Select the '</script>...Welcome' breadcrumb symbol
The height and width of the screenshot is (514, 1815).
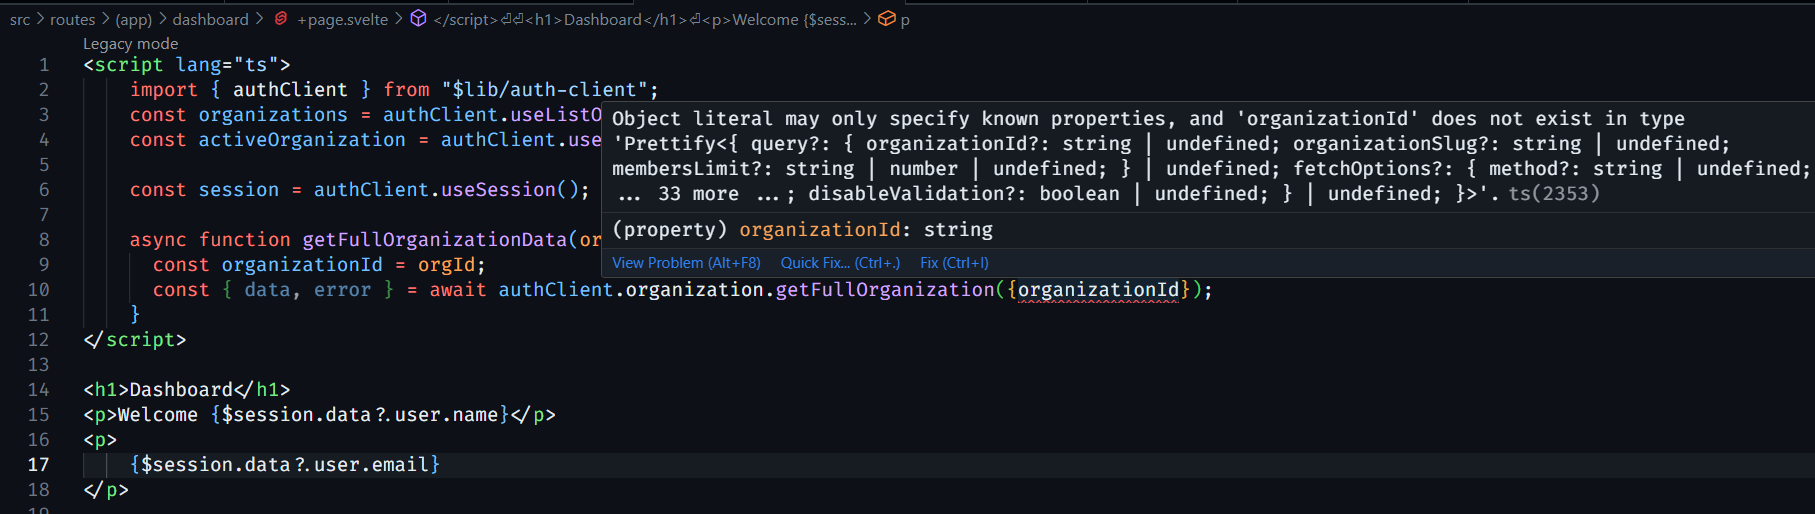pos(645,19)
